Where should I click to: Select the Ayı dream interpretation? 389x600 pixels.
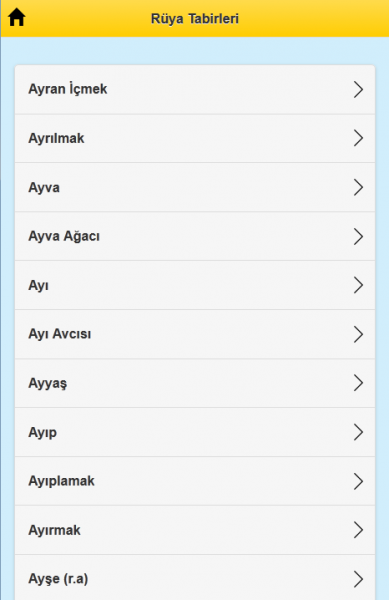[x=195, y=285]
